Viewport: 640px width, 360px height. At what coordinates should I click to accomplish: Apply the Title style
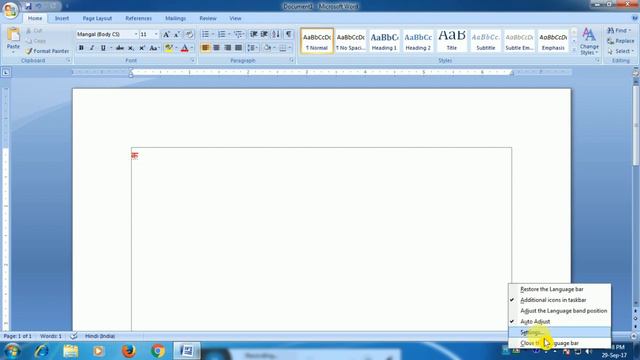click(452, 41)
